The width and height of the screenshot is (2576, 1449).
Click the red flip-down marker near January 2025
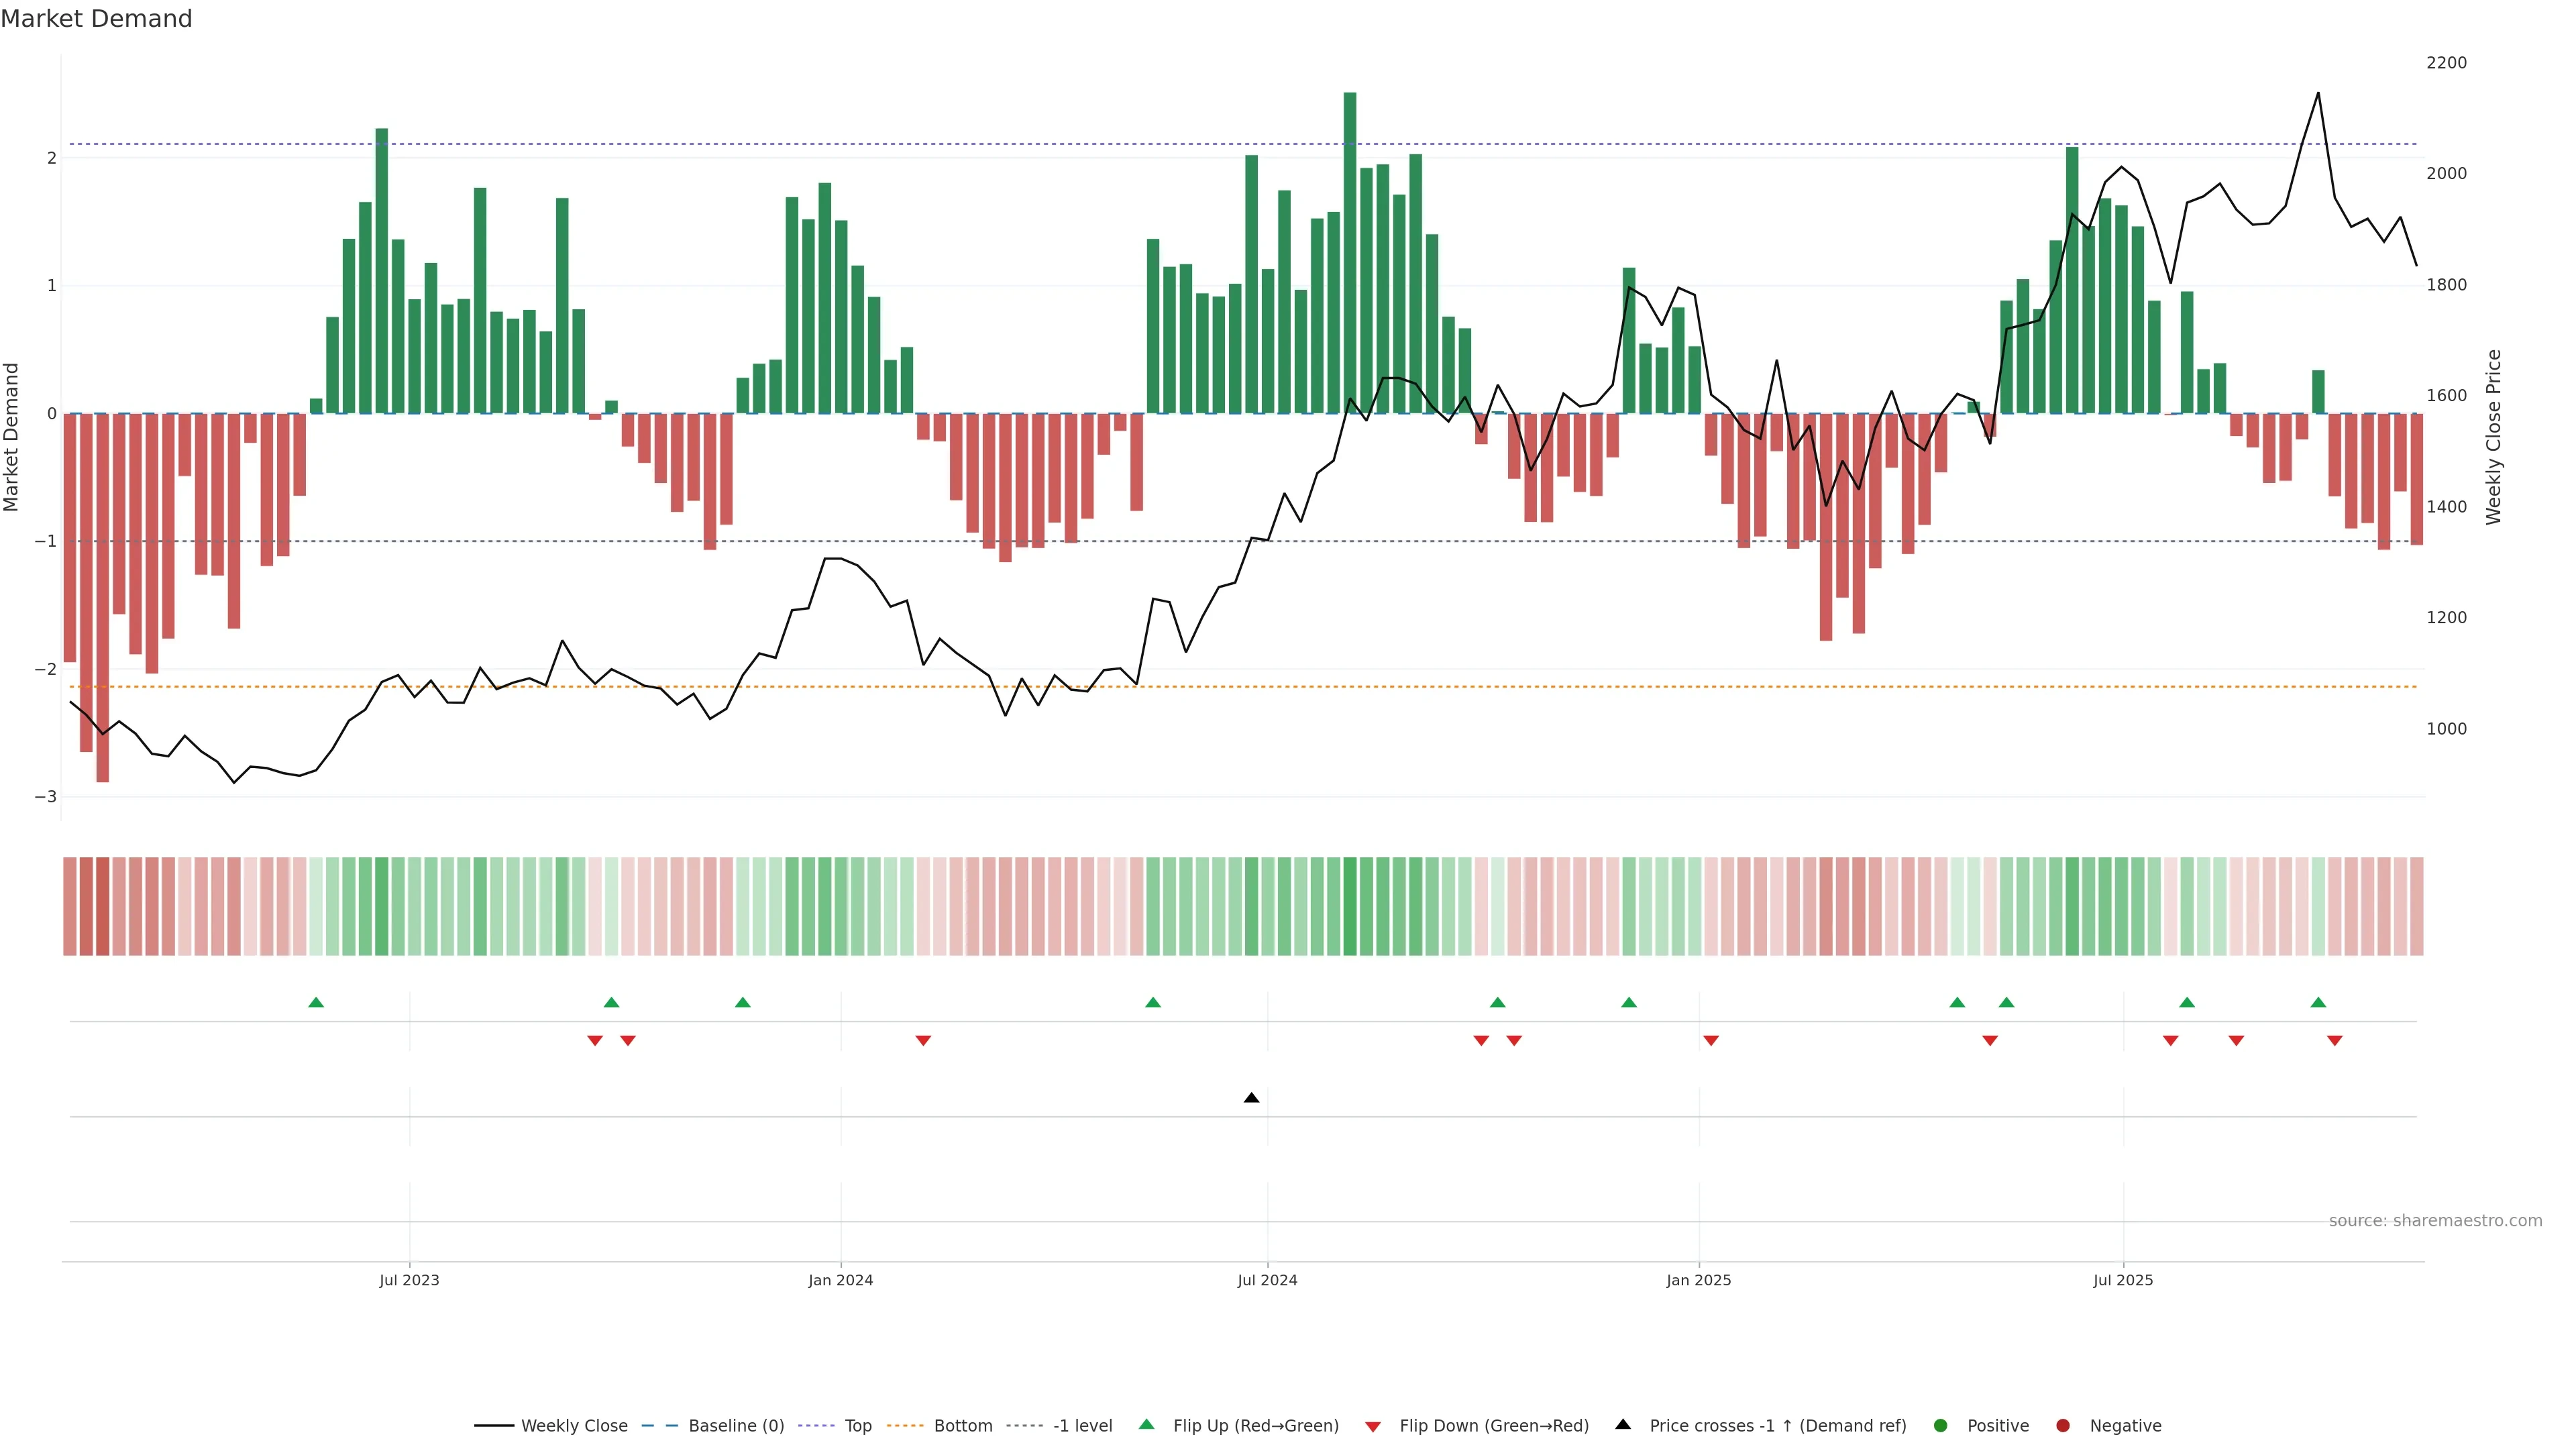pyautogui.click(x=1711, y=1041)
